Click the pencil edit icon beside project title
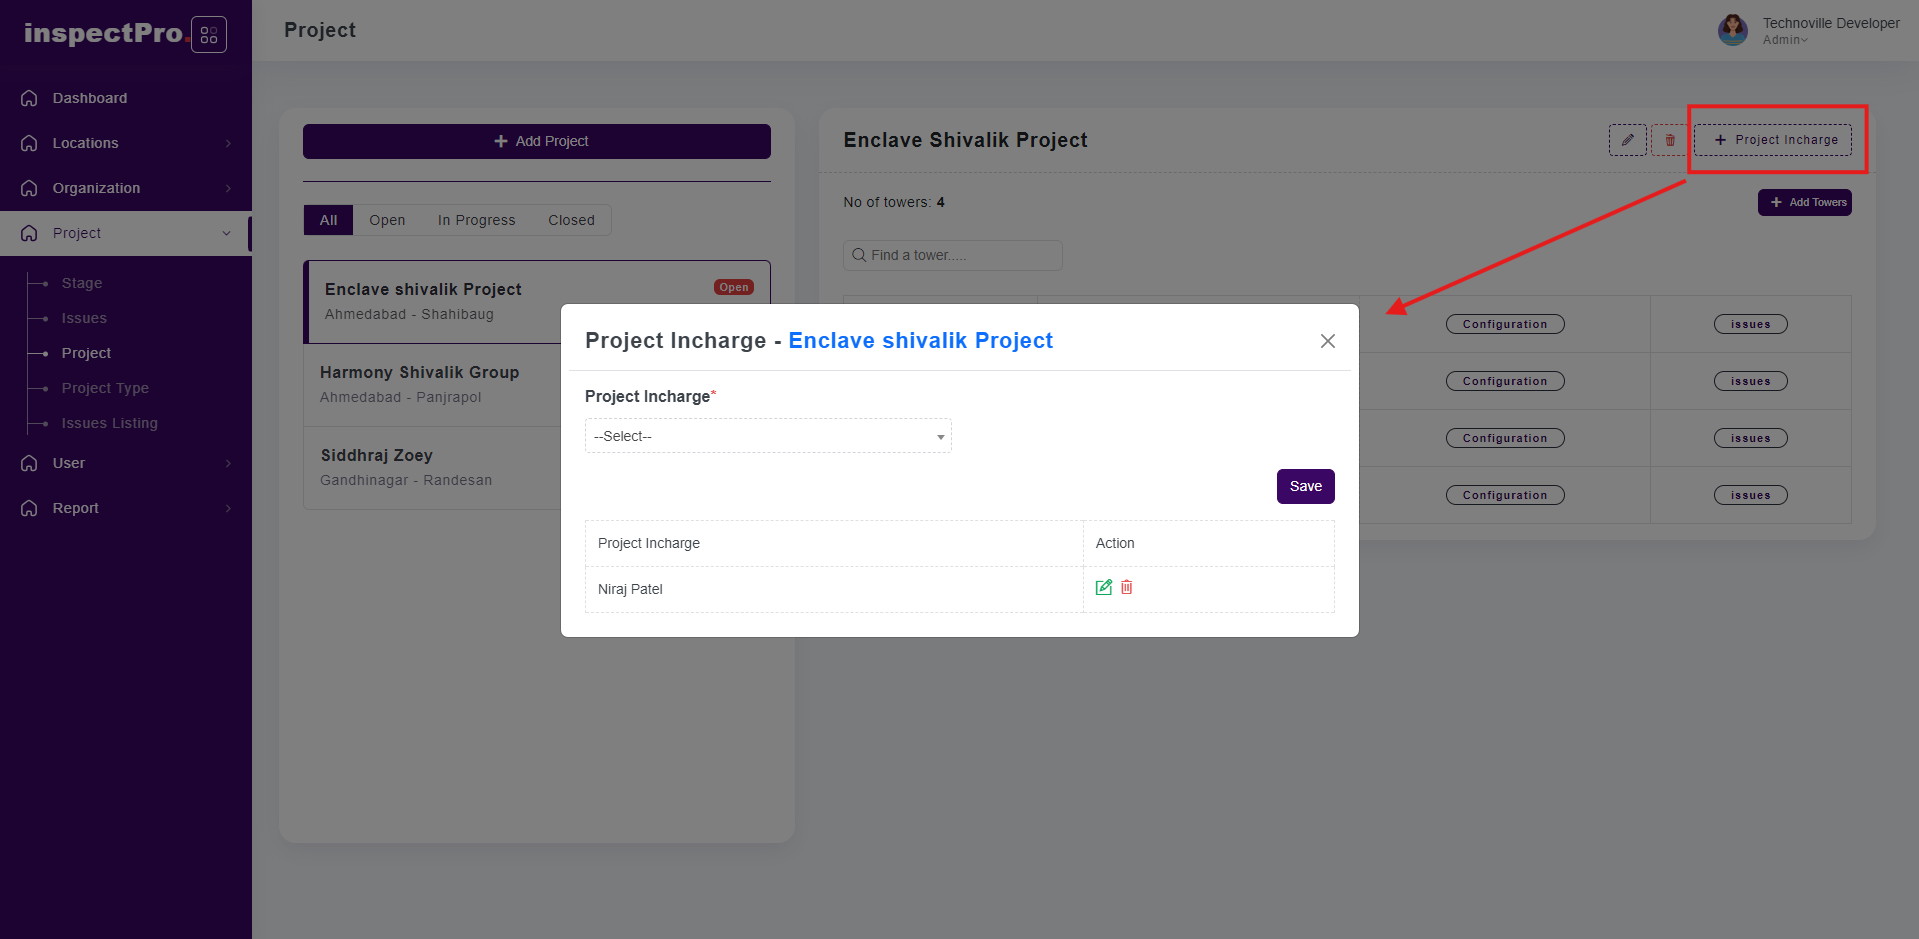 1627,140
